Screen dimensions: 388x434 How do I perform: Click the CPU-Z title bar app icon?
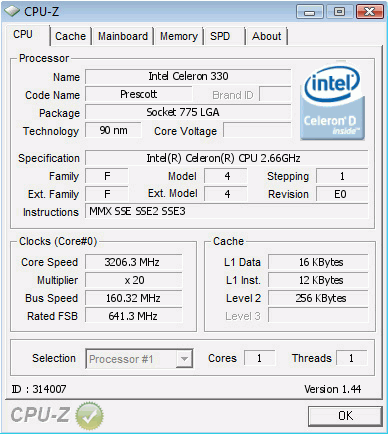click(x=12, y=11)
